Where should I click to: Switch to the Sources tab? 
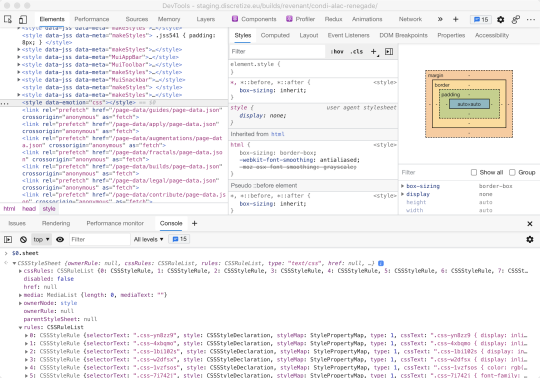(x=137, y=19)
